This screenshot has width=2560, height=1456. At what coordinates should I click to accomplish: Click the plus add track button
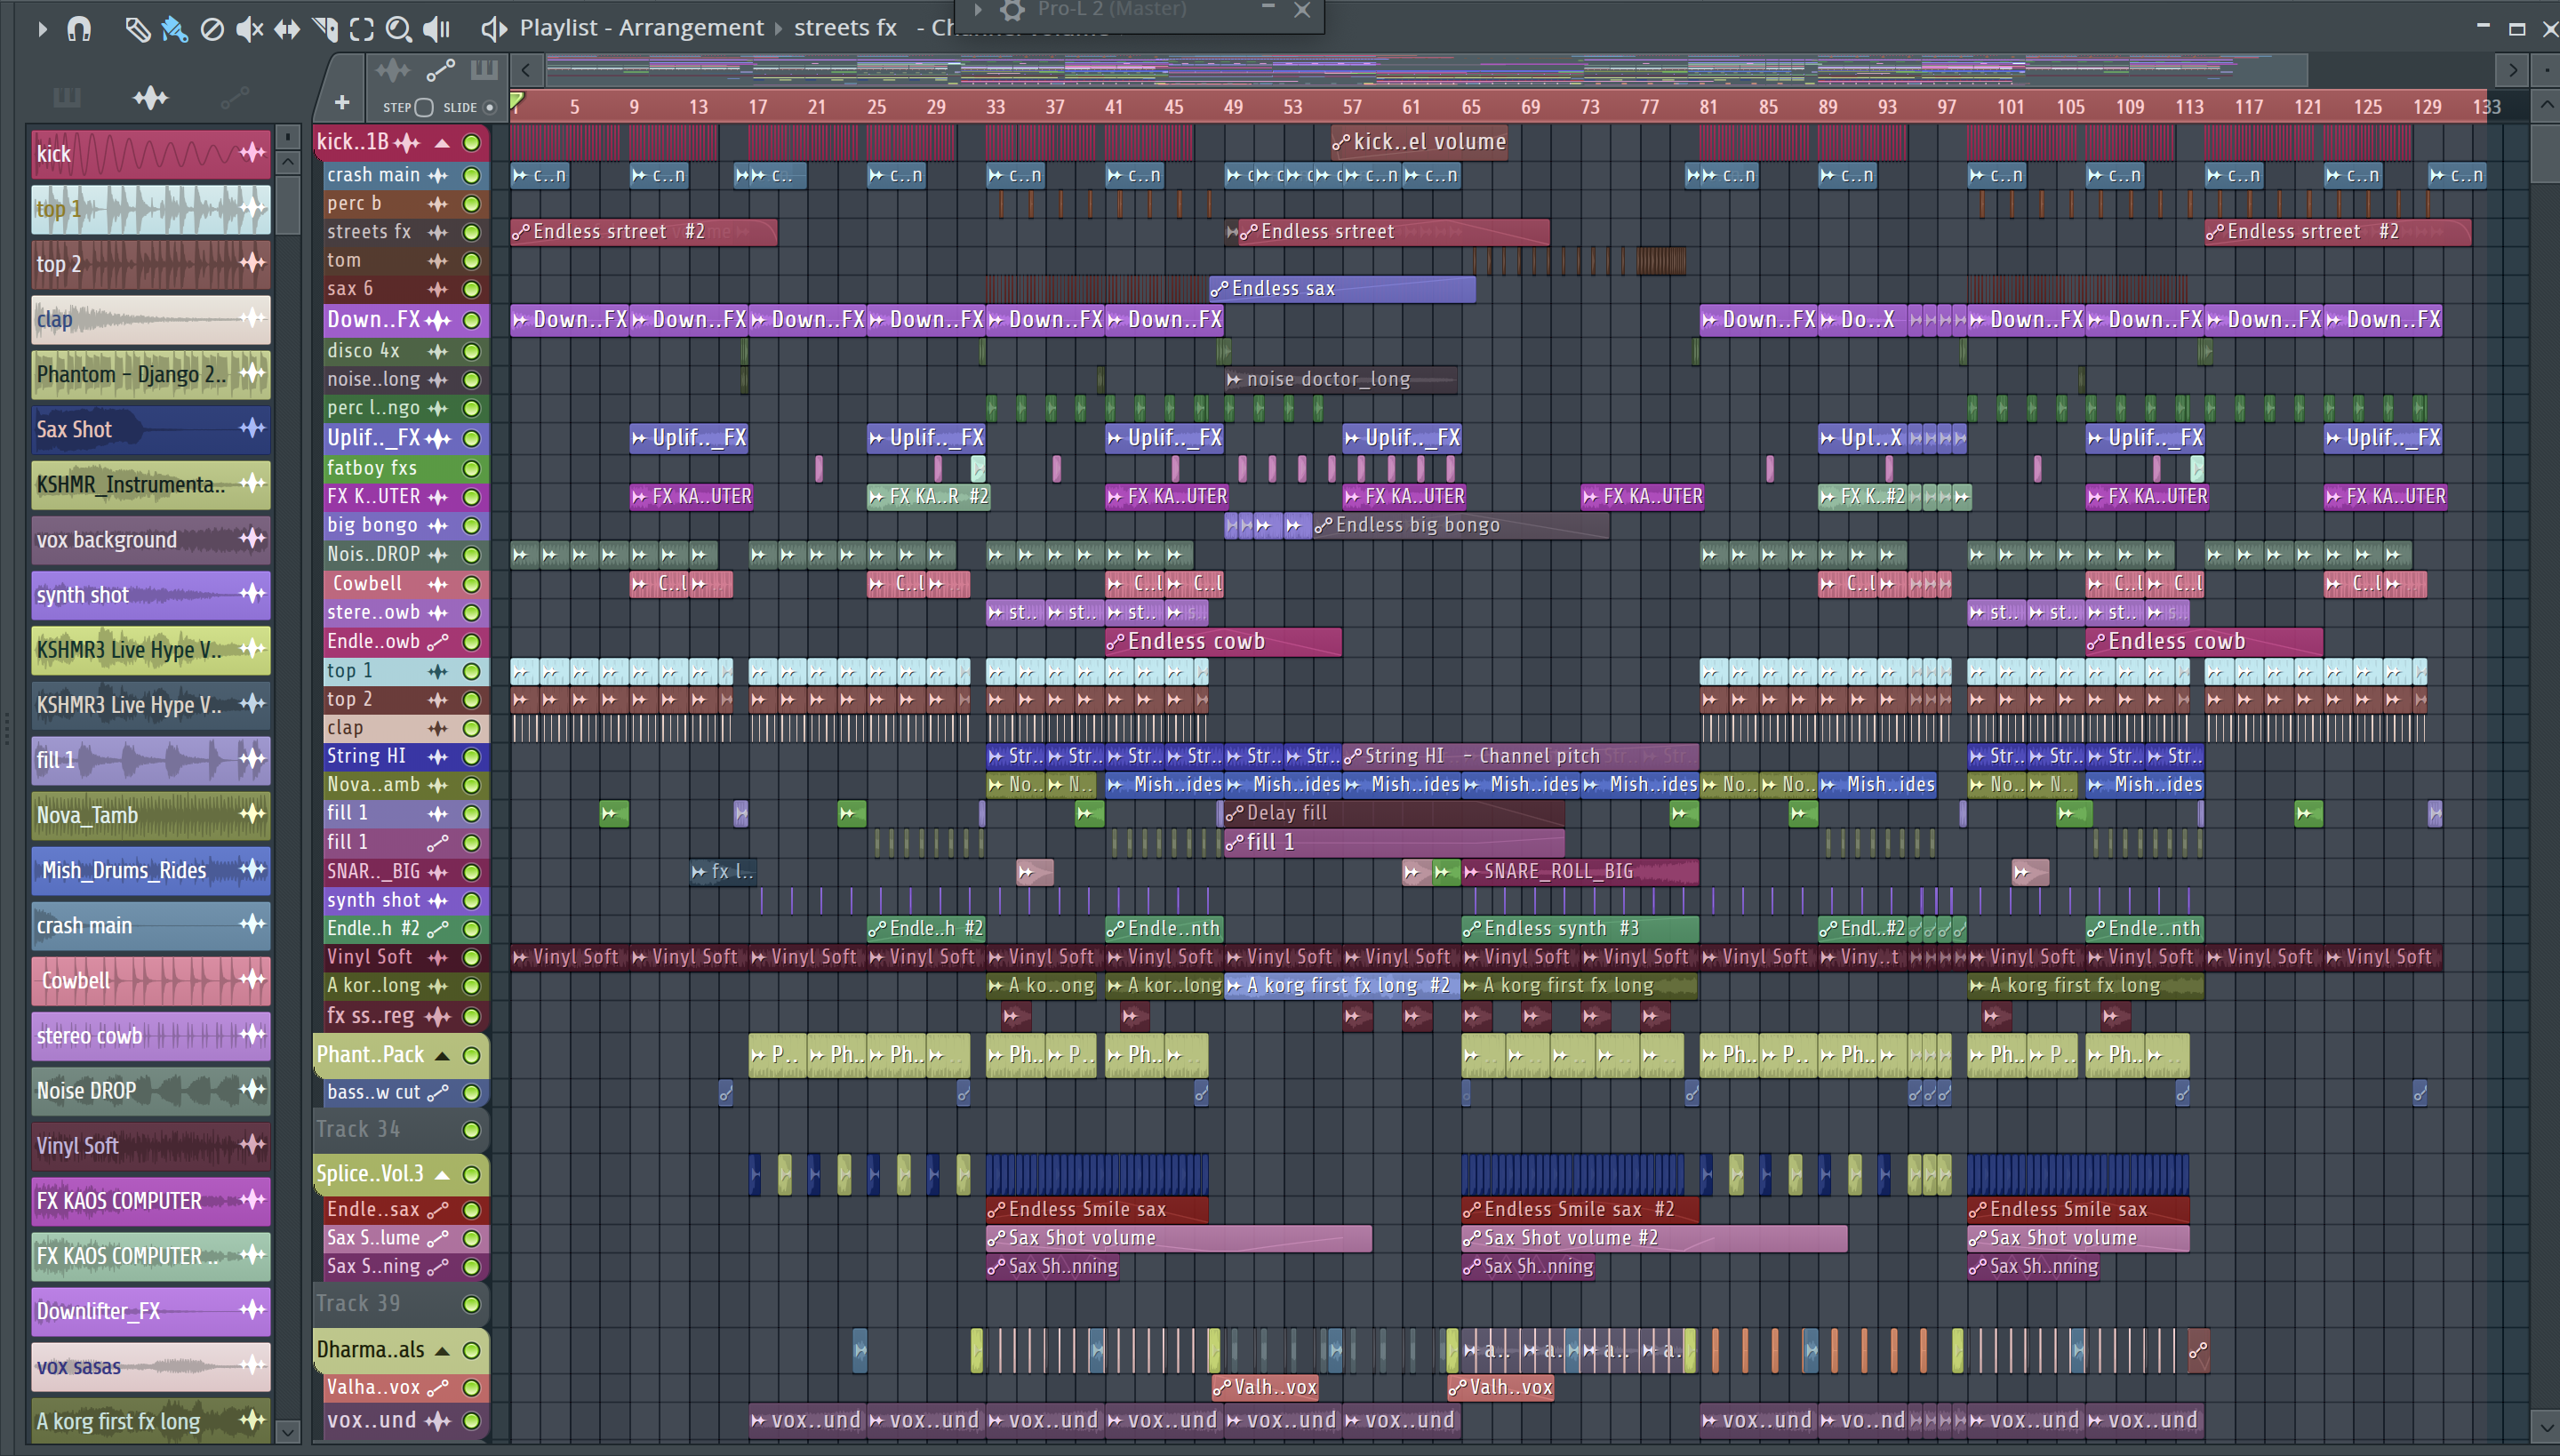click(342, 102)
